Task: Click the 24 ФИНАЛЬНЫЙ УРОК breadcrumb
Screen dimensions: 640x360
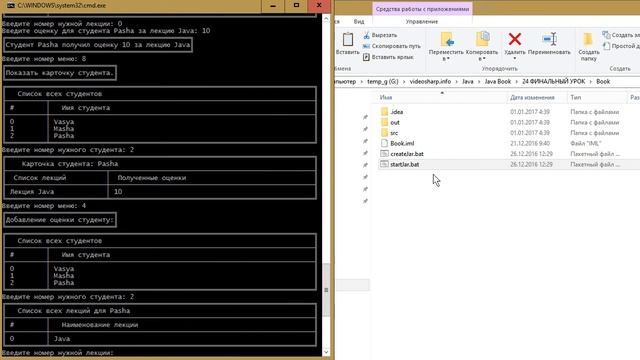Action: (x=553, y=82)
